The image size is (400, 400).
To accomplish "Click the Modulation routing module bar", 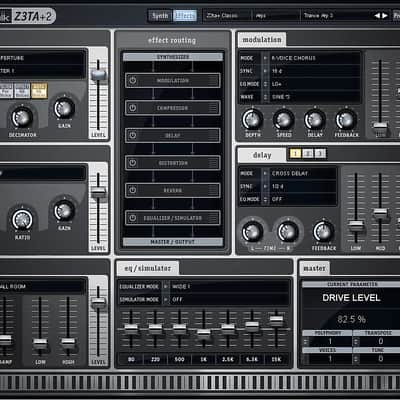I will tap(173, 81).
